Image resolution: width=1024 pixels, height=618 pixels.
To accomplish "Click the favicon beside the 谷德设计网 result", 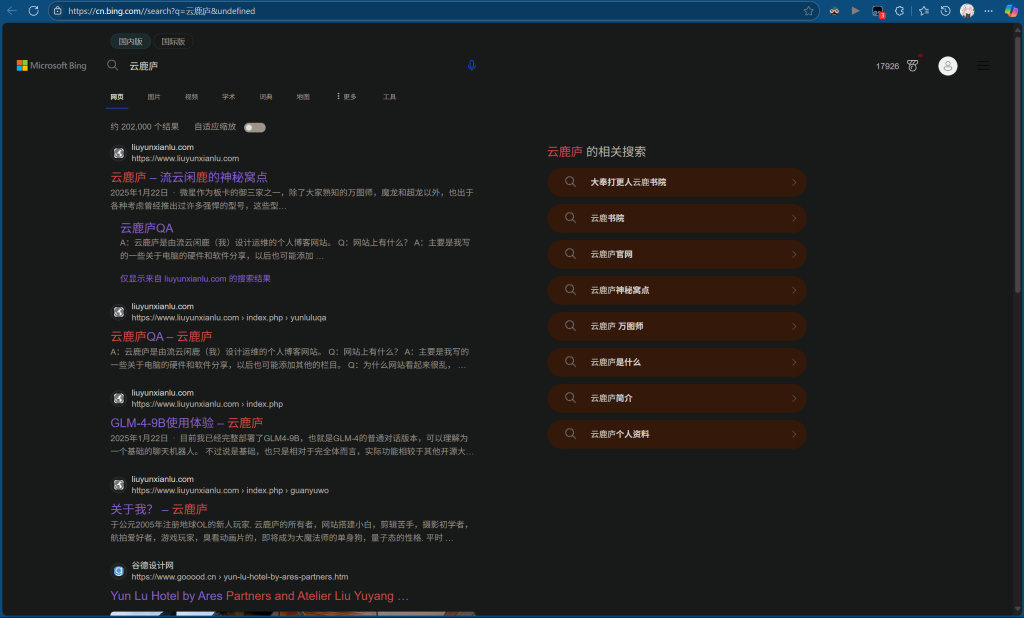I will click(x=118, y=571).
